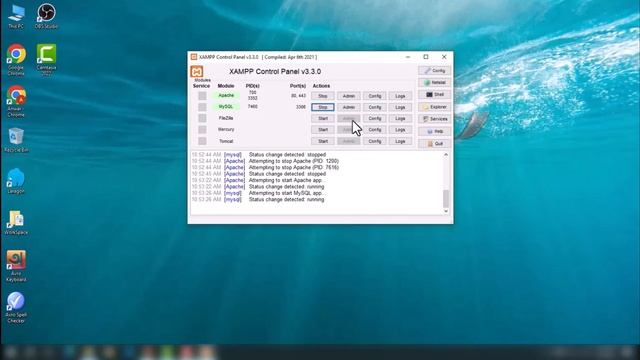
Task: Open the Mercury Config menu
Action: point(374,130)
